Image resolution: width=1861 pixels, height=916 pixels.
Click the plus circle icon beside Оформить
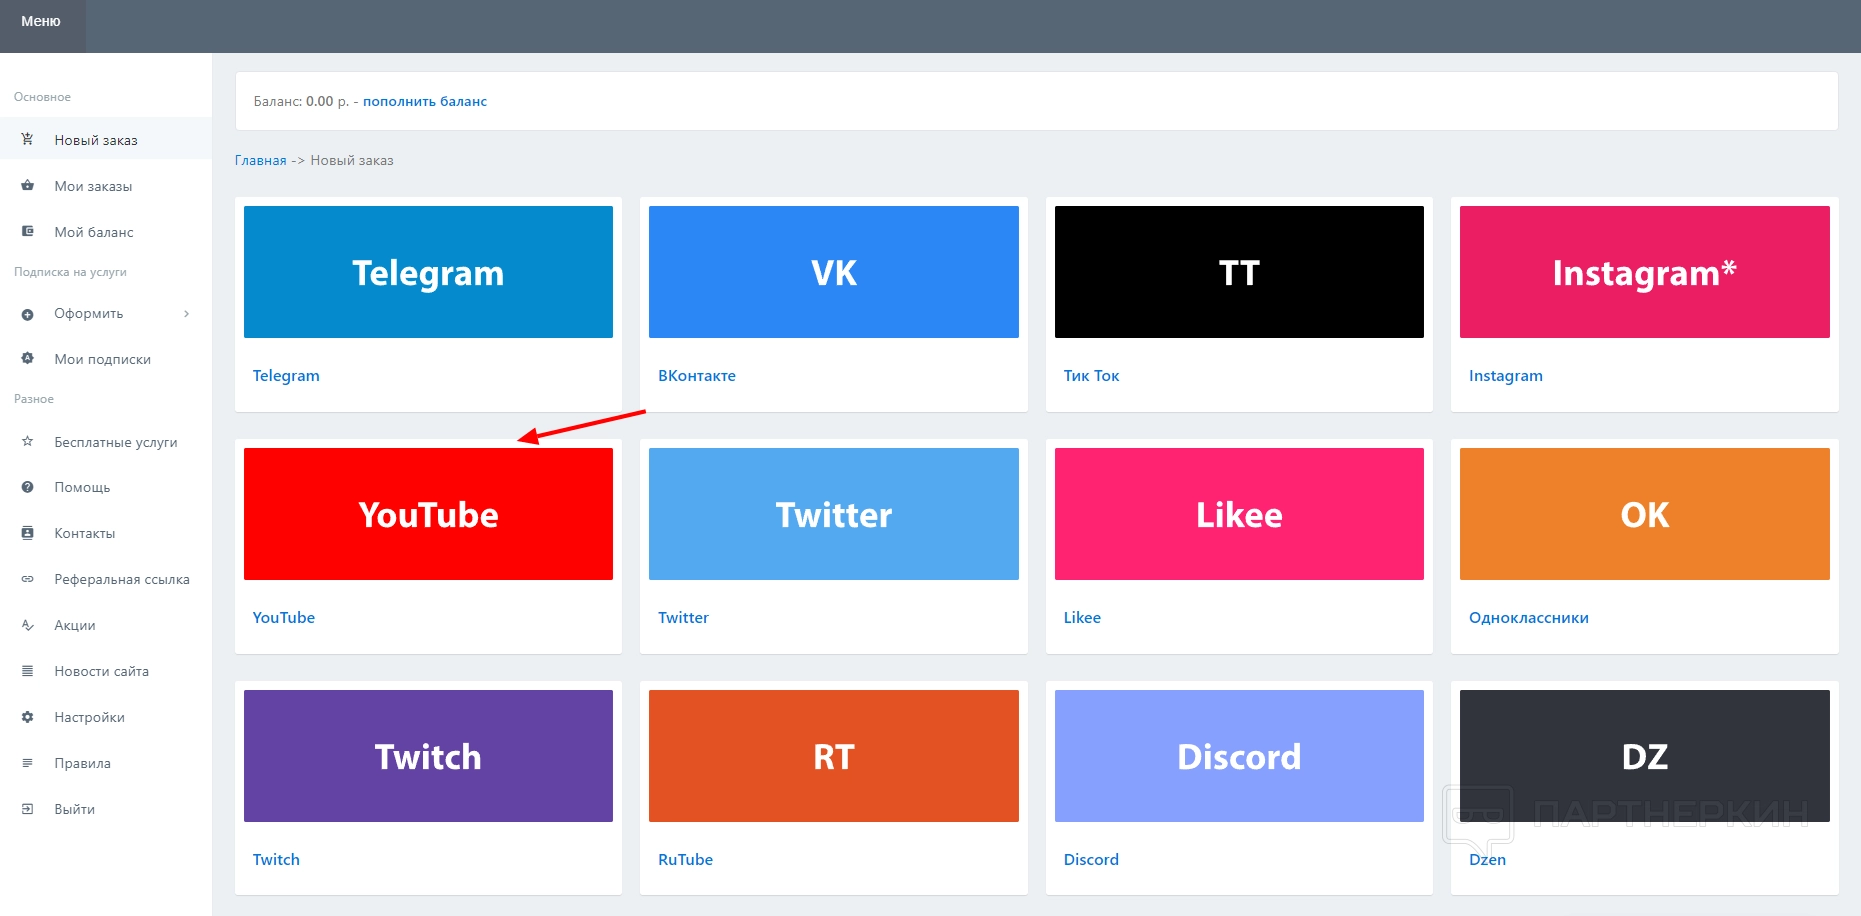point(28,314)
